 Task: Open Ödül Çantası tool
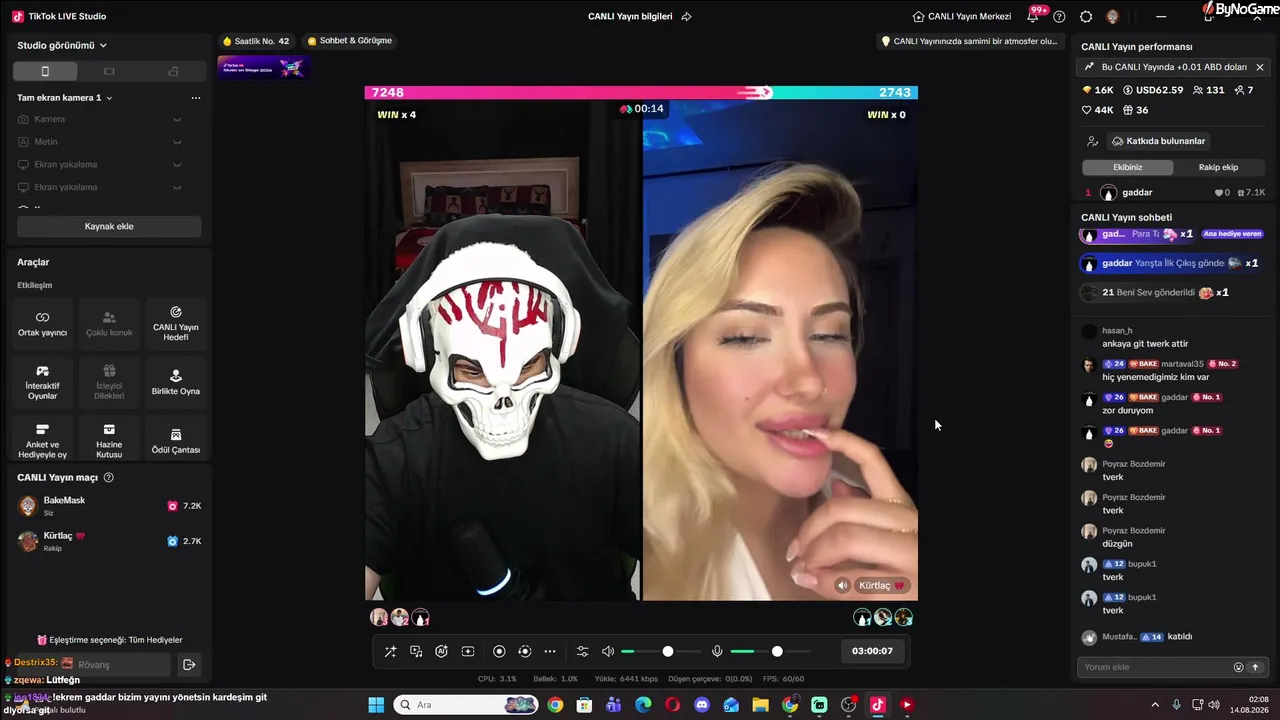(176, 441)
